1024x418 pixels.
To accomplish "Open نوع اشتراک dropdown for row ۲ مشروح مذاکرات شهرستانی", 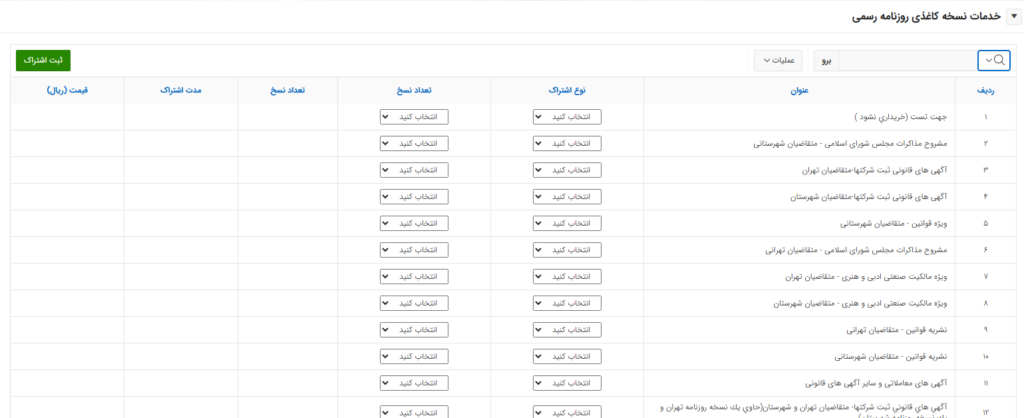I will pyautogui.click(x=567, y=144).
